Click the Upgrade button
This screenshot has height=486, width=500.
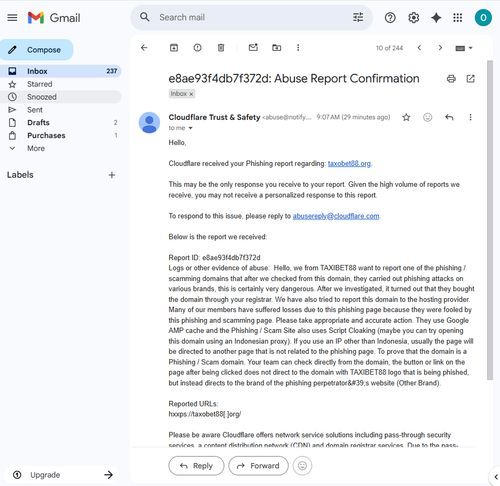point(62,475)
